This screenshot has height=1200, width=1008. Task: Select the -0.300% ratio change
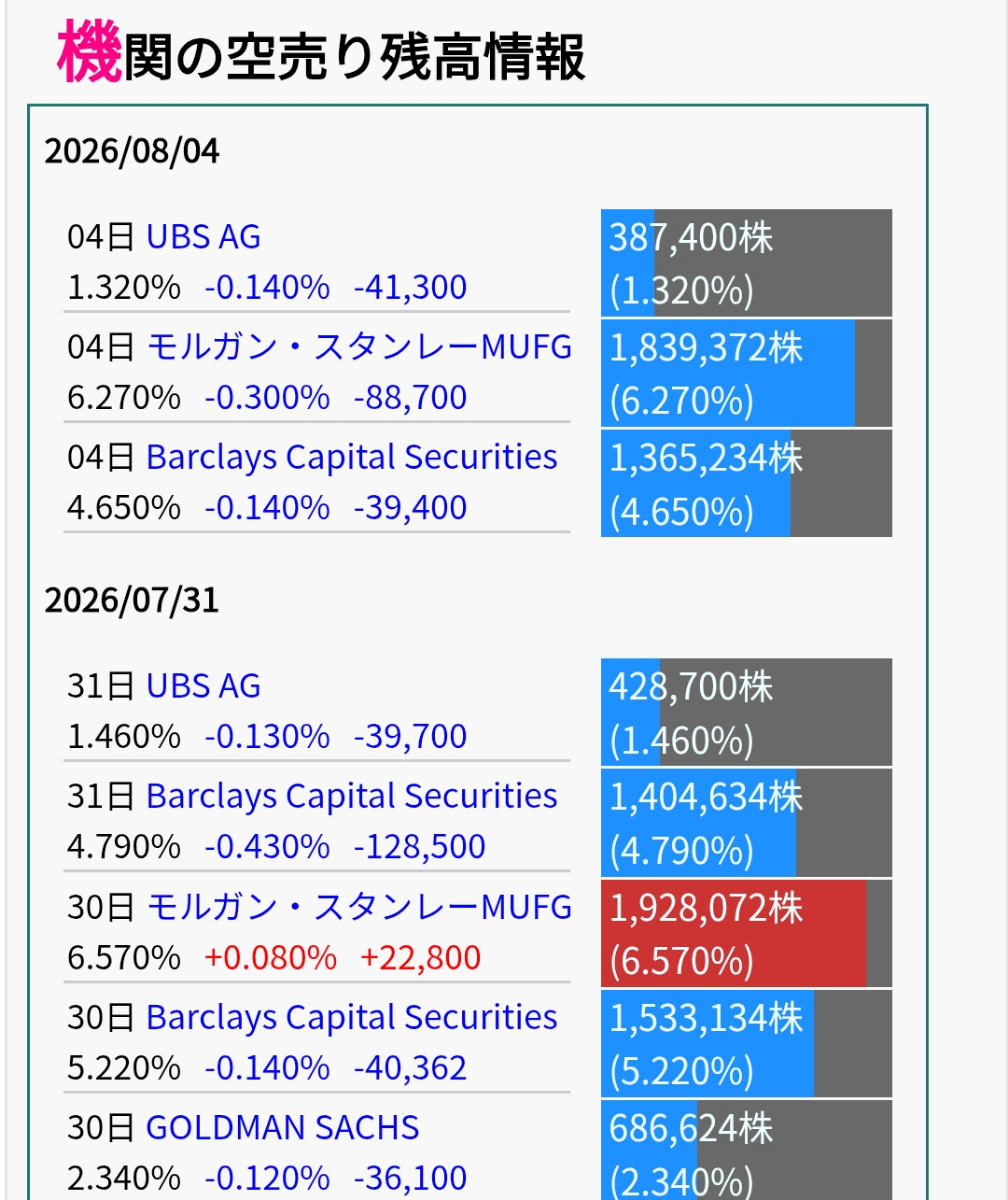[x=267, y=398]
